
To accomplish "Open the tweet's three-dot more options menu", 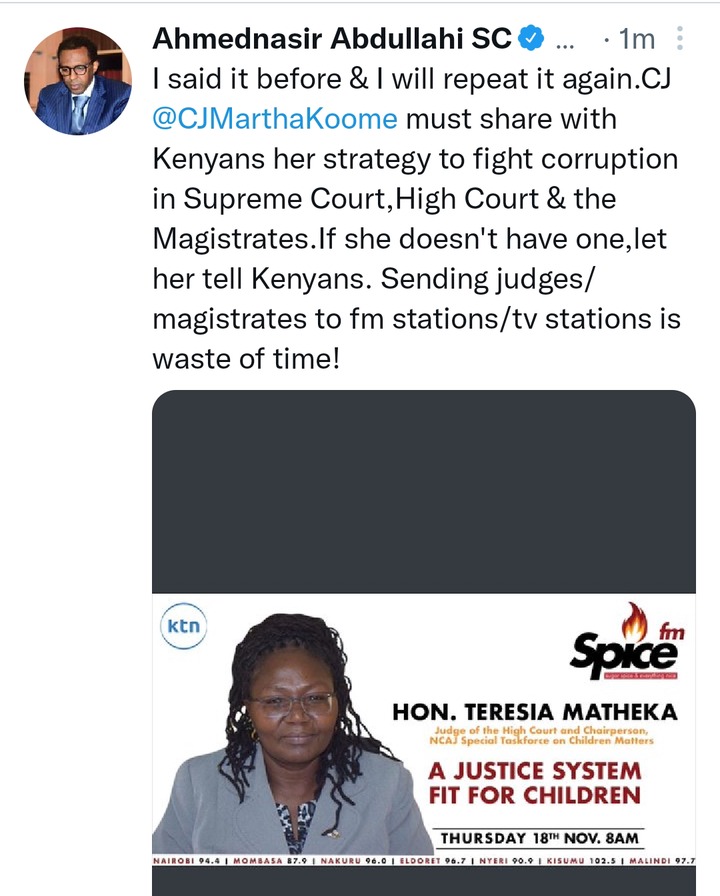I will pos(679,38).
